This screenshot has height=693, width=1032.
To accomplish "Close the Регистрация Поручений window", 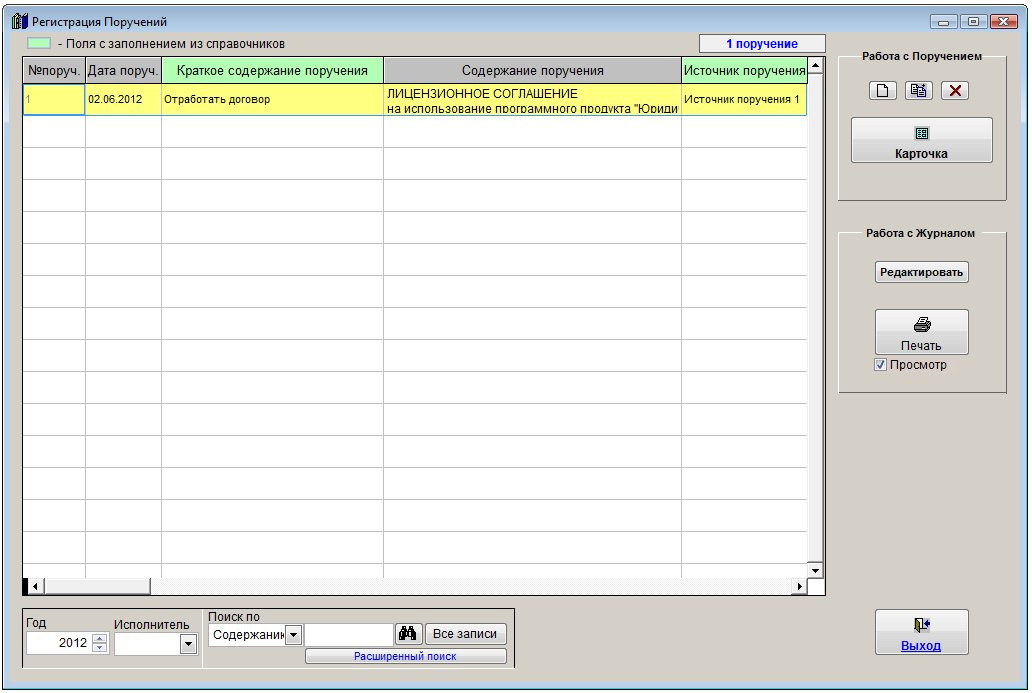I will coord(1004,22).
